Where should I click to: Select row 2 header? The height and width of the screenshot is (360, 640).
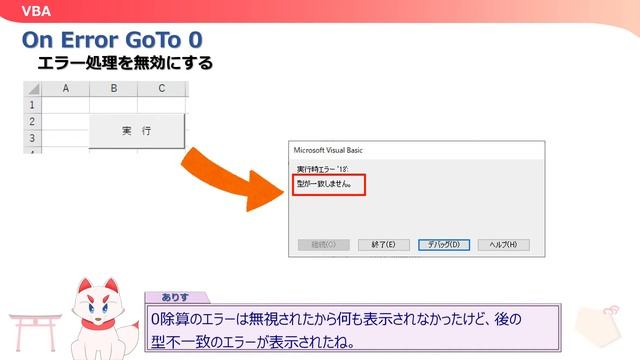(x=32, y=122)
